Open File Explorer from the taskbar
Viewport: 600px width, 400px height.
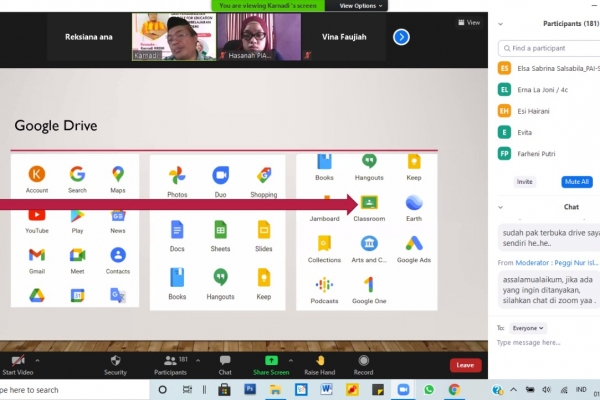276,389
